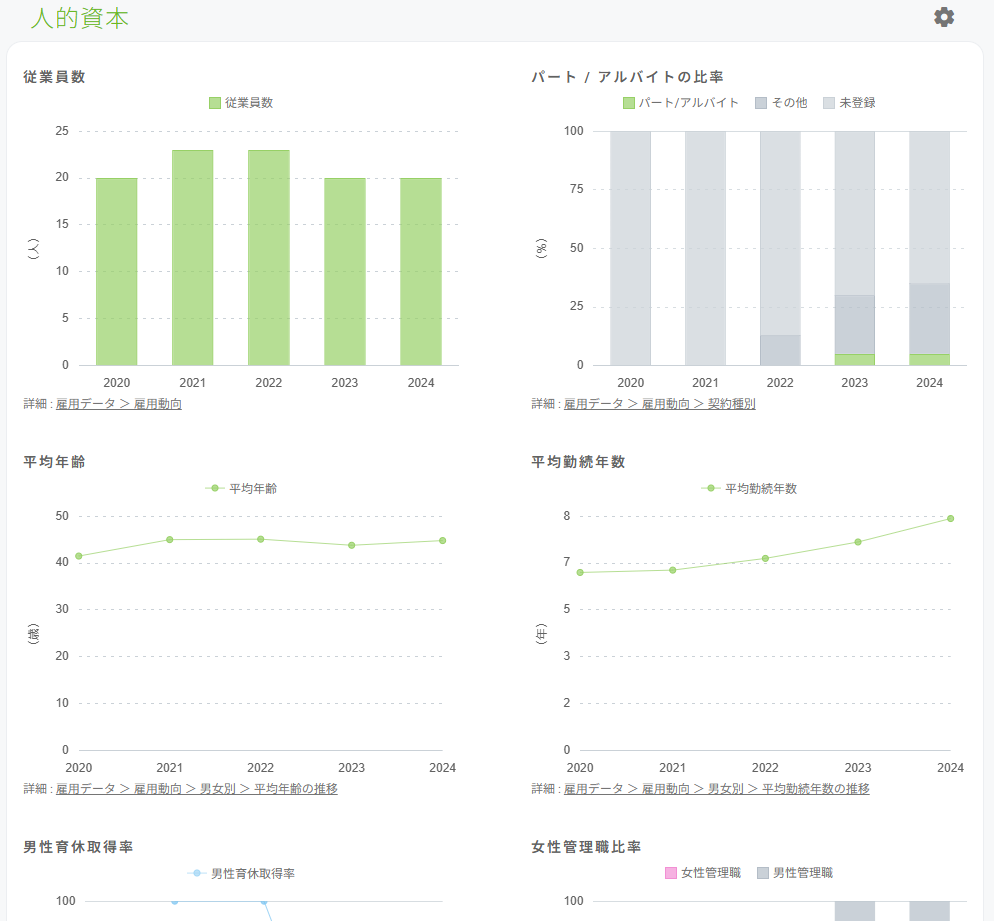Click the 平均年齢 section heading
The image size is (994, 921).
coord(55,461)
